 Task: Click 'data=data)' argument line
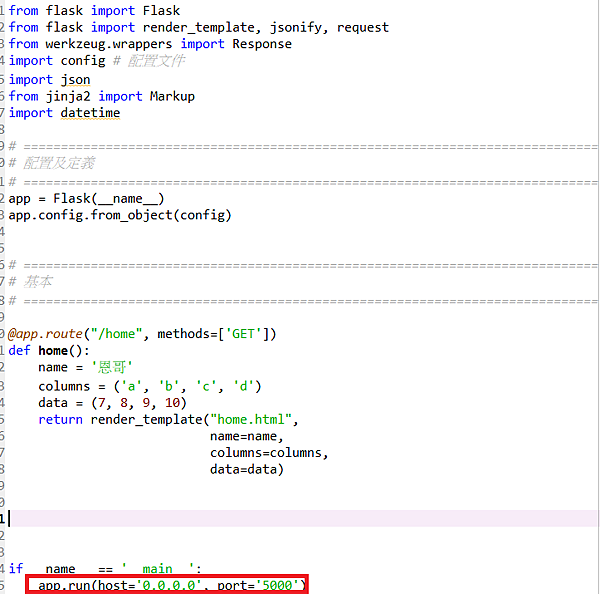[247, 470]
